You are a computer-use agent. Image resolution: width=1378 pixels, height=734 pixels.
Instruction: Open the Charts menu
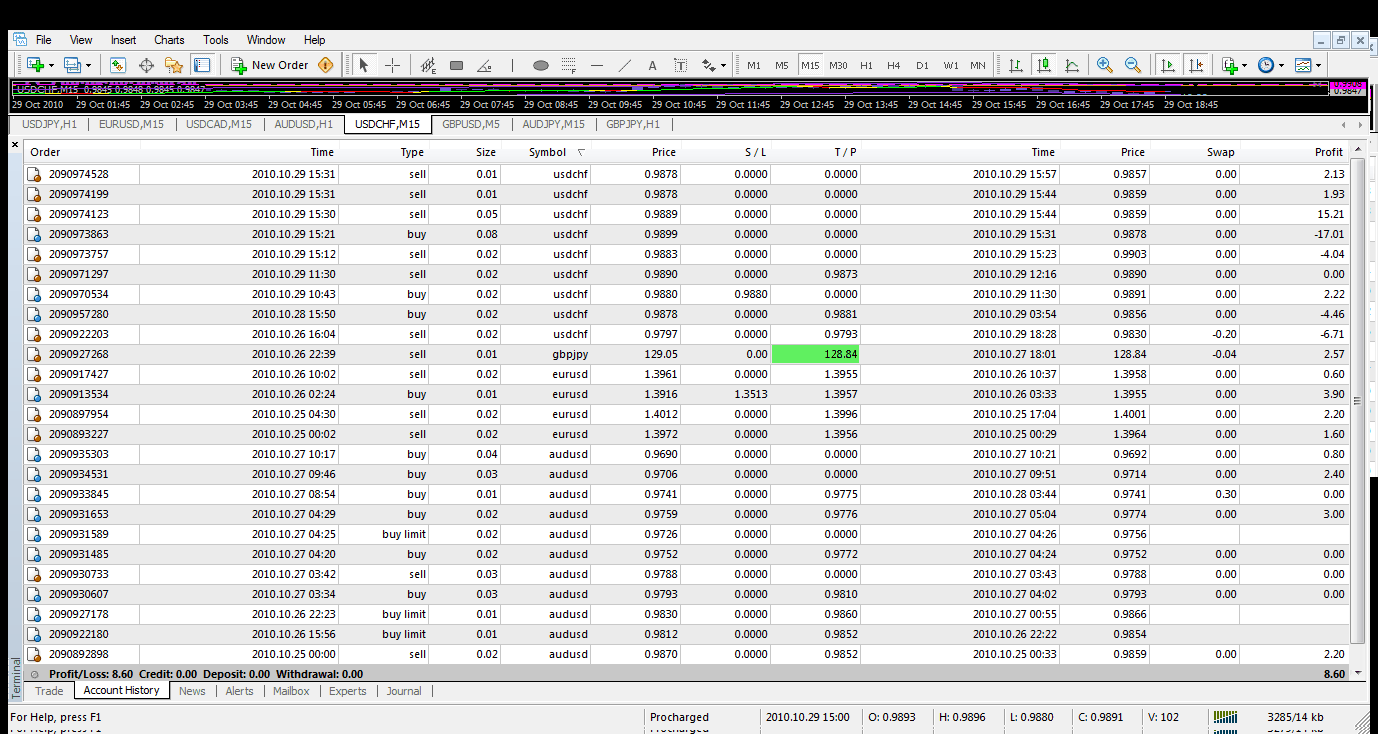coord(169,40)
